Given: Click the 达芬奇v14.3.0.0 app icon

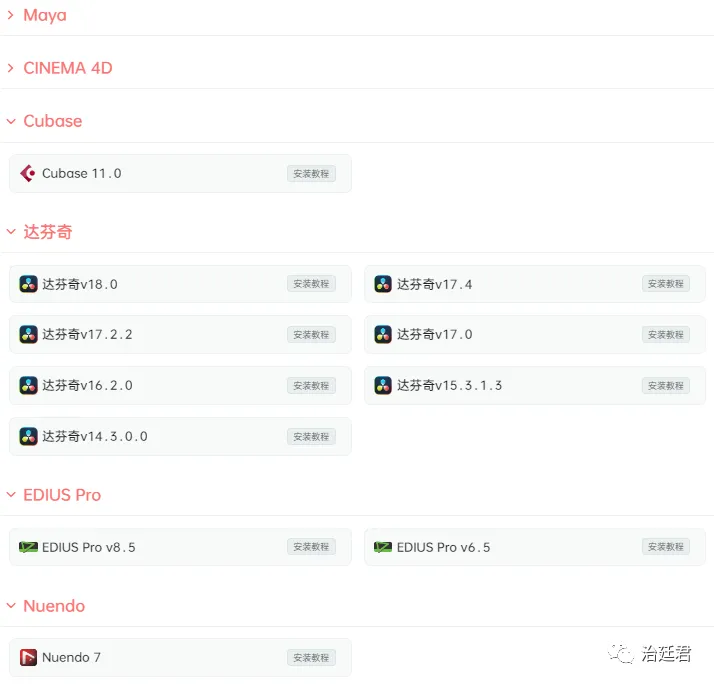Looking at the screenshot, I should click(28, 437).
